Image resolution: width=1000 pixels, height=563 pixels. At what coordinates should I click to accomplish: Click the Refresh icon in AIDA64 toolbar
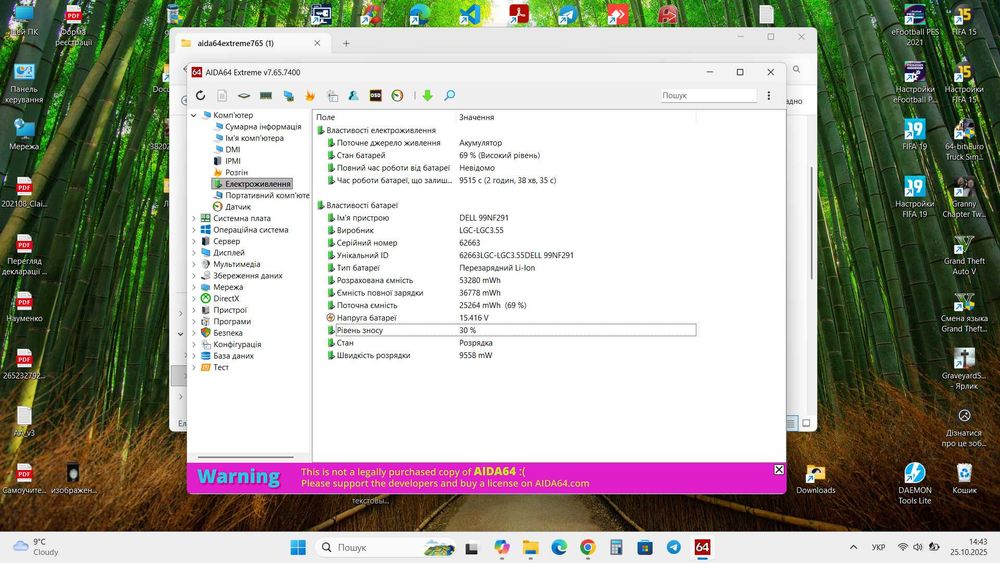pos(200,96)
